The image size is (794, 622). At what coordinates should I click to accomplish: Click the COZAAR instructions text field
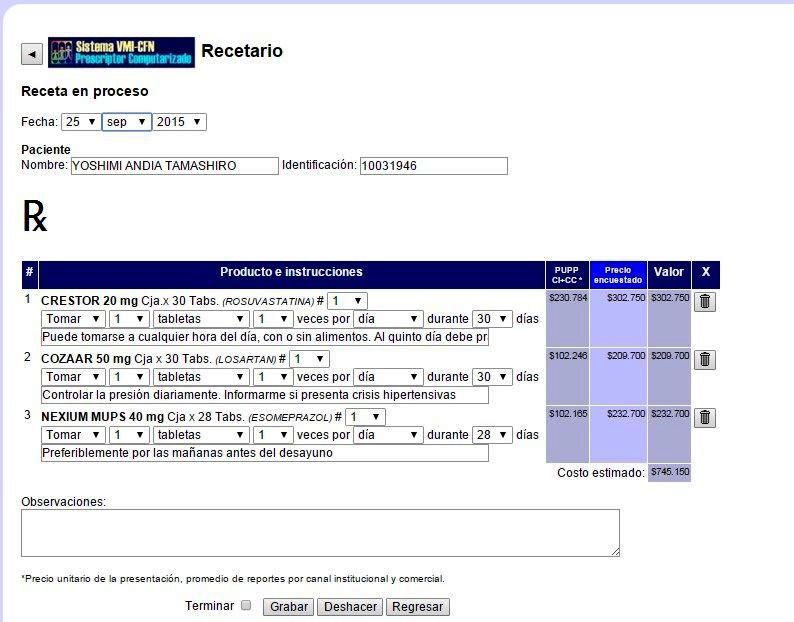point(265,395)
